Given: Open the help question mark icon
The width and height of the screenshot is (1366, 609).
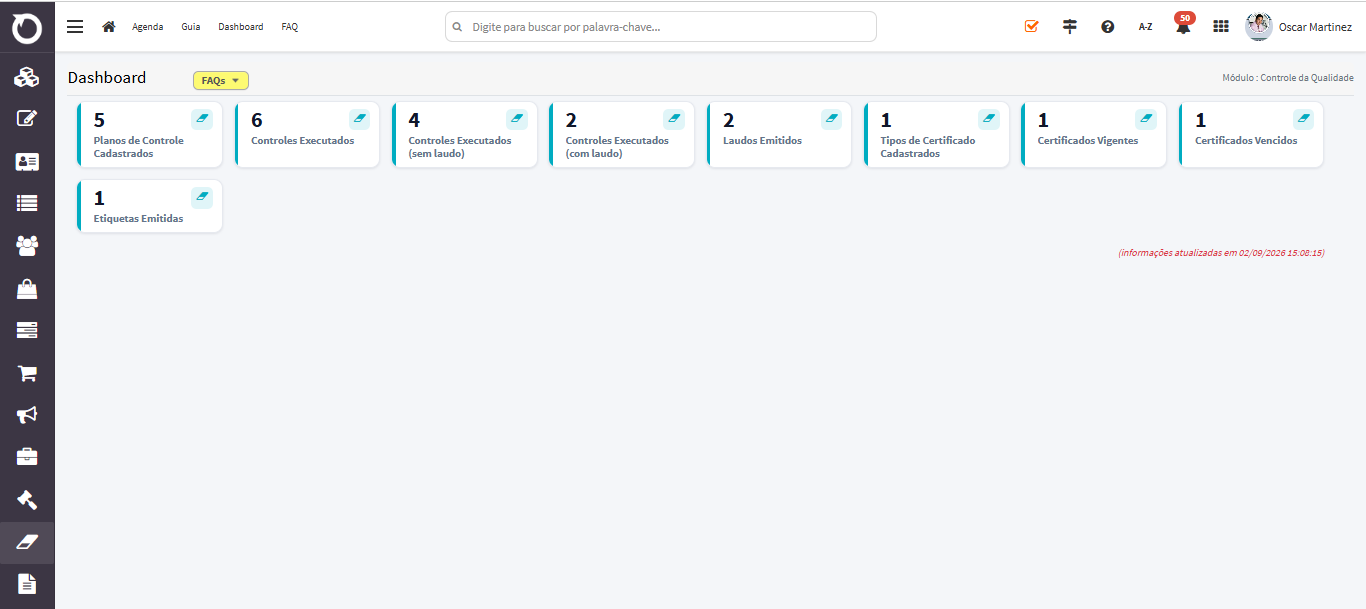Looking at the screenshot, I should click(x=1108, y=27).
